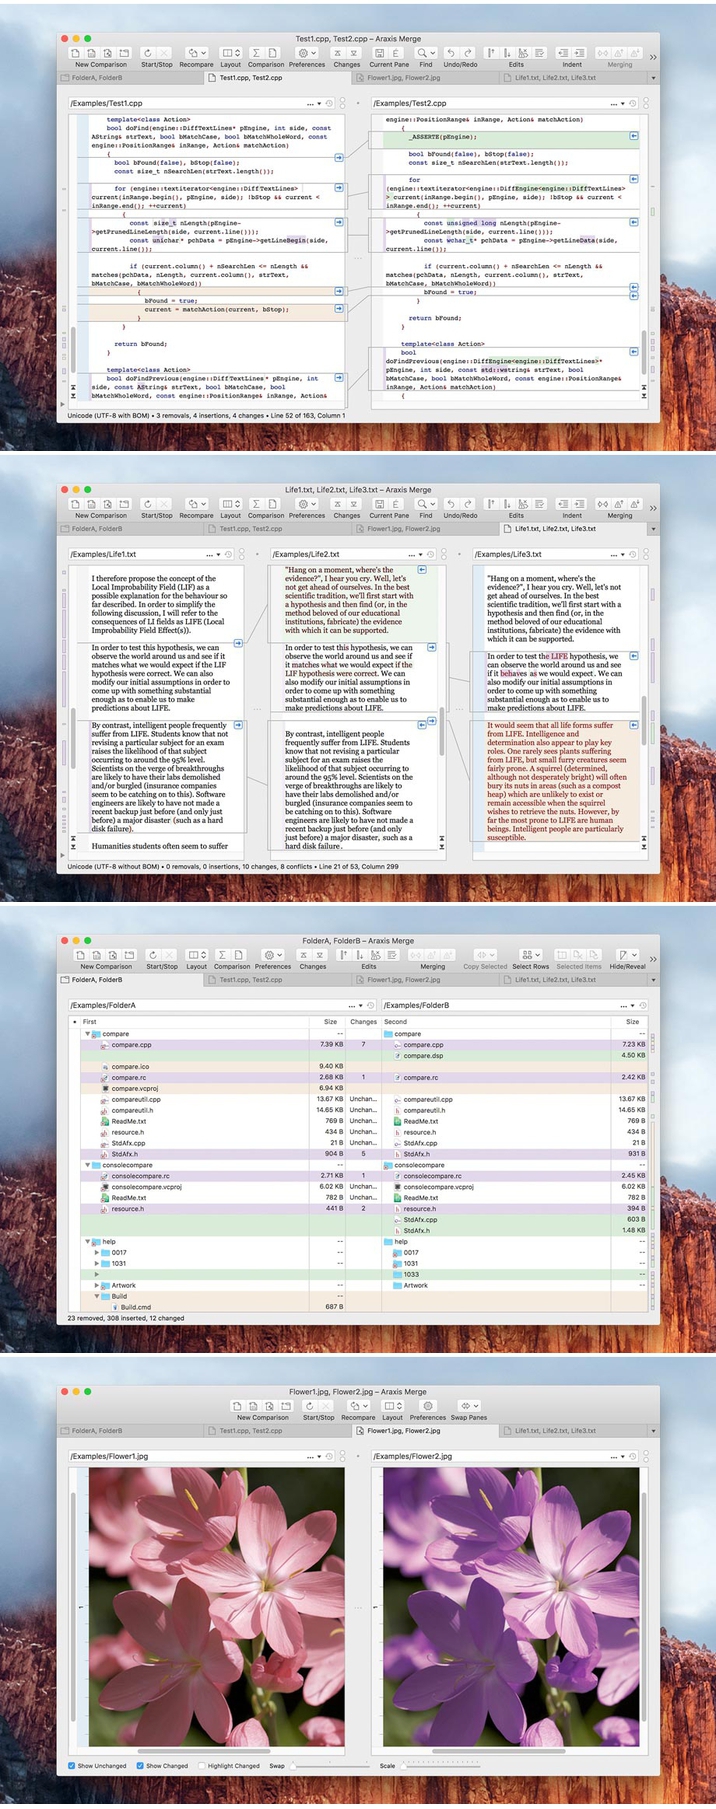
Task: Switch to Life1.txt tab in Flower window
Action: [572, 1430]
